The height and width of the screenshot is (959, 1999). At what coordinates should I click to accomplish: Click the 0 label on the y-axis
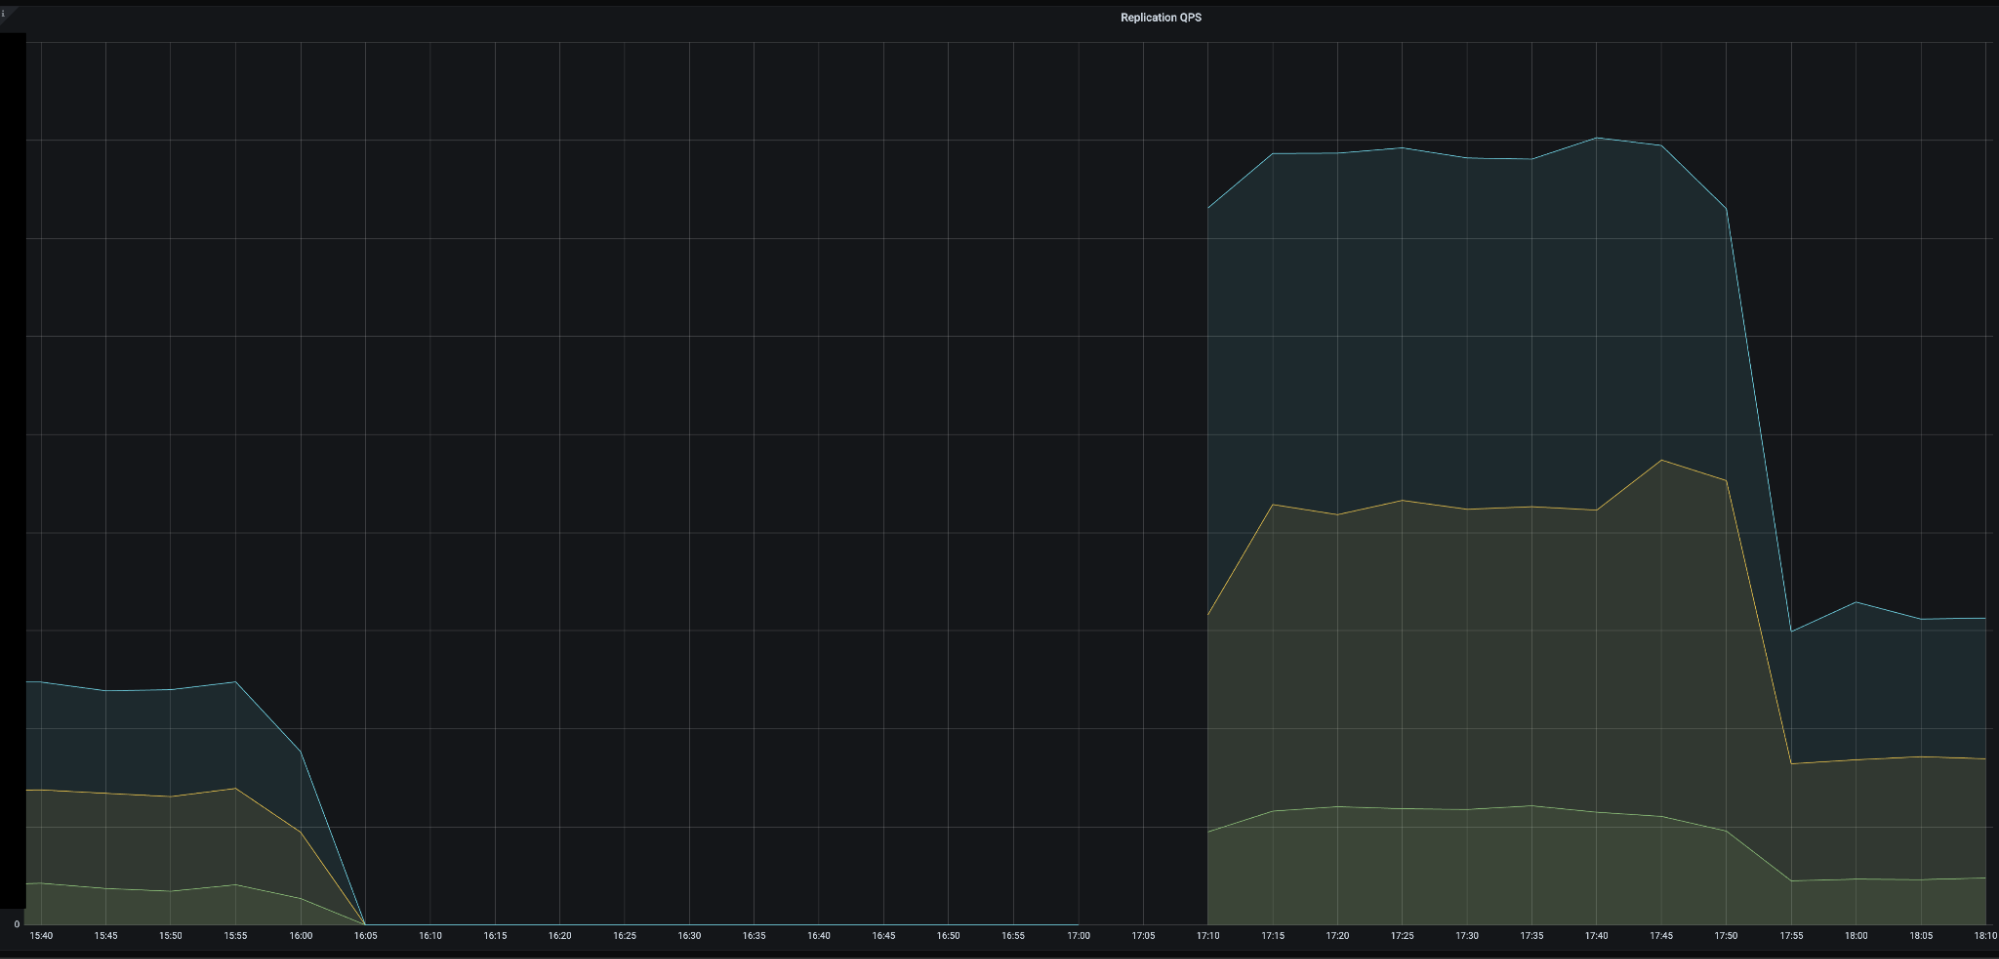[x=17, y=924]
